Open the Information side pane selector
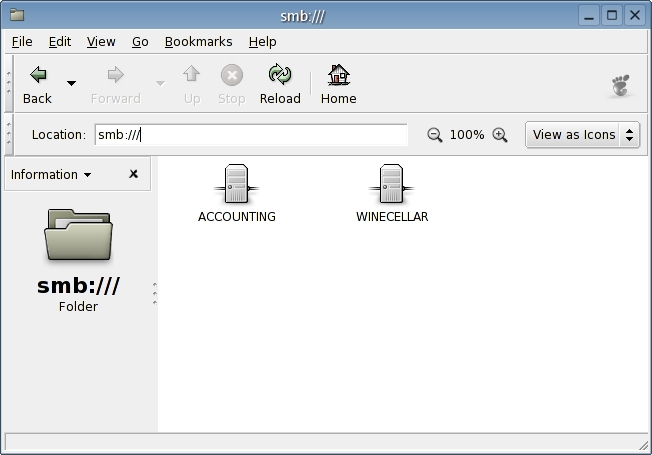 [x=51, y=174]
